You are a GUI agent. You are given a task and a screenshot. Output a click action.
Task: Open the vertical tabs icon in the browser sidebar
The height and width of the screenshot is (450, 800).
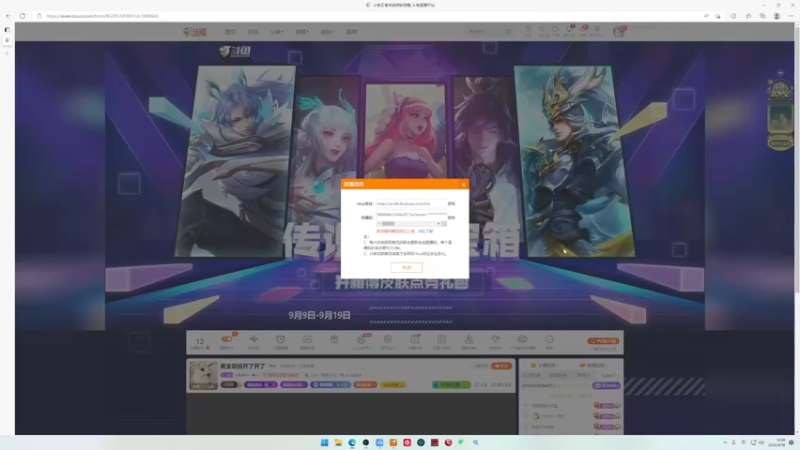point(7,30)
